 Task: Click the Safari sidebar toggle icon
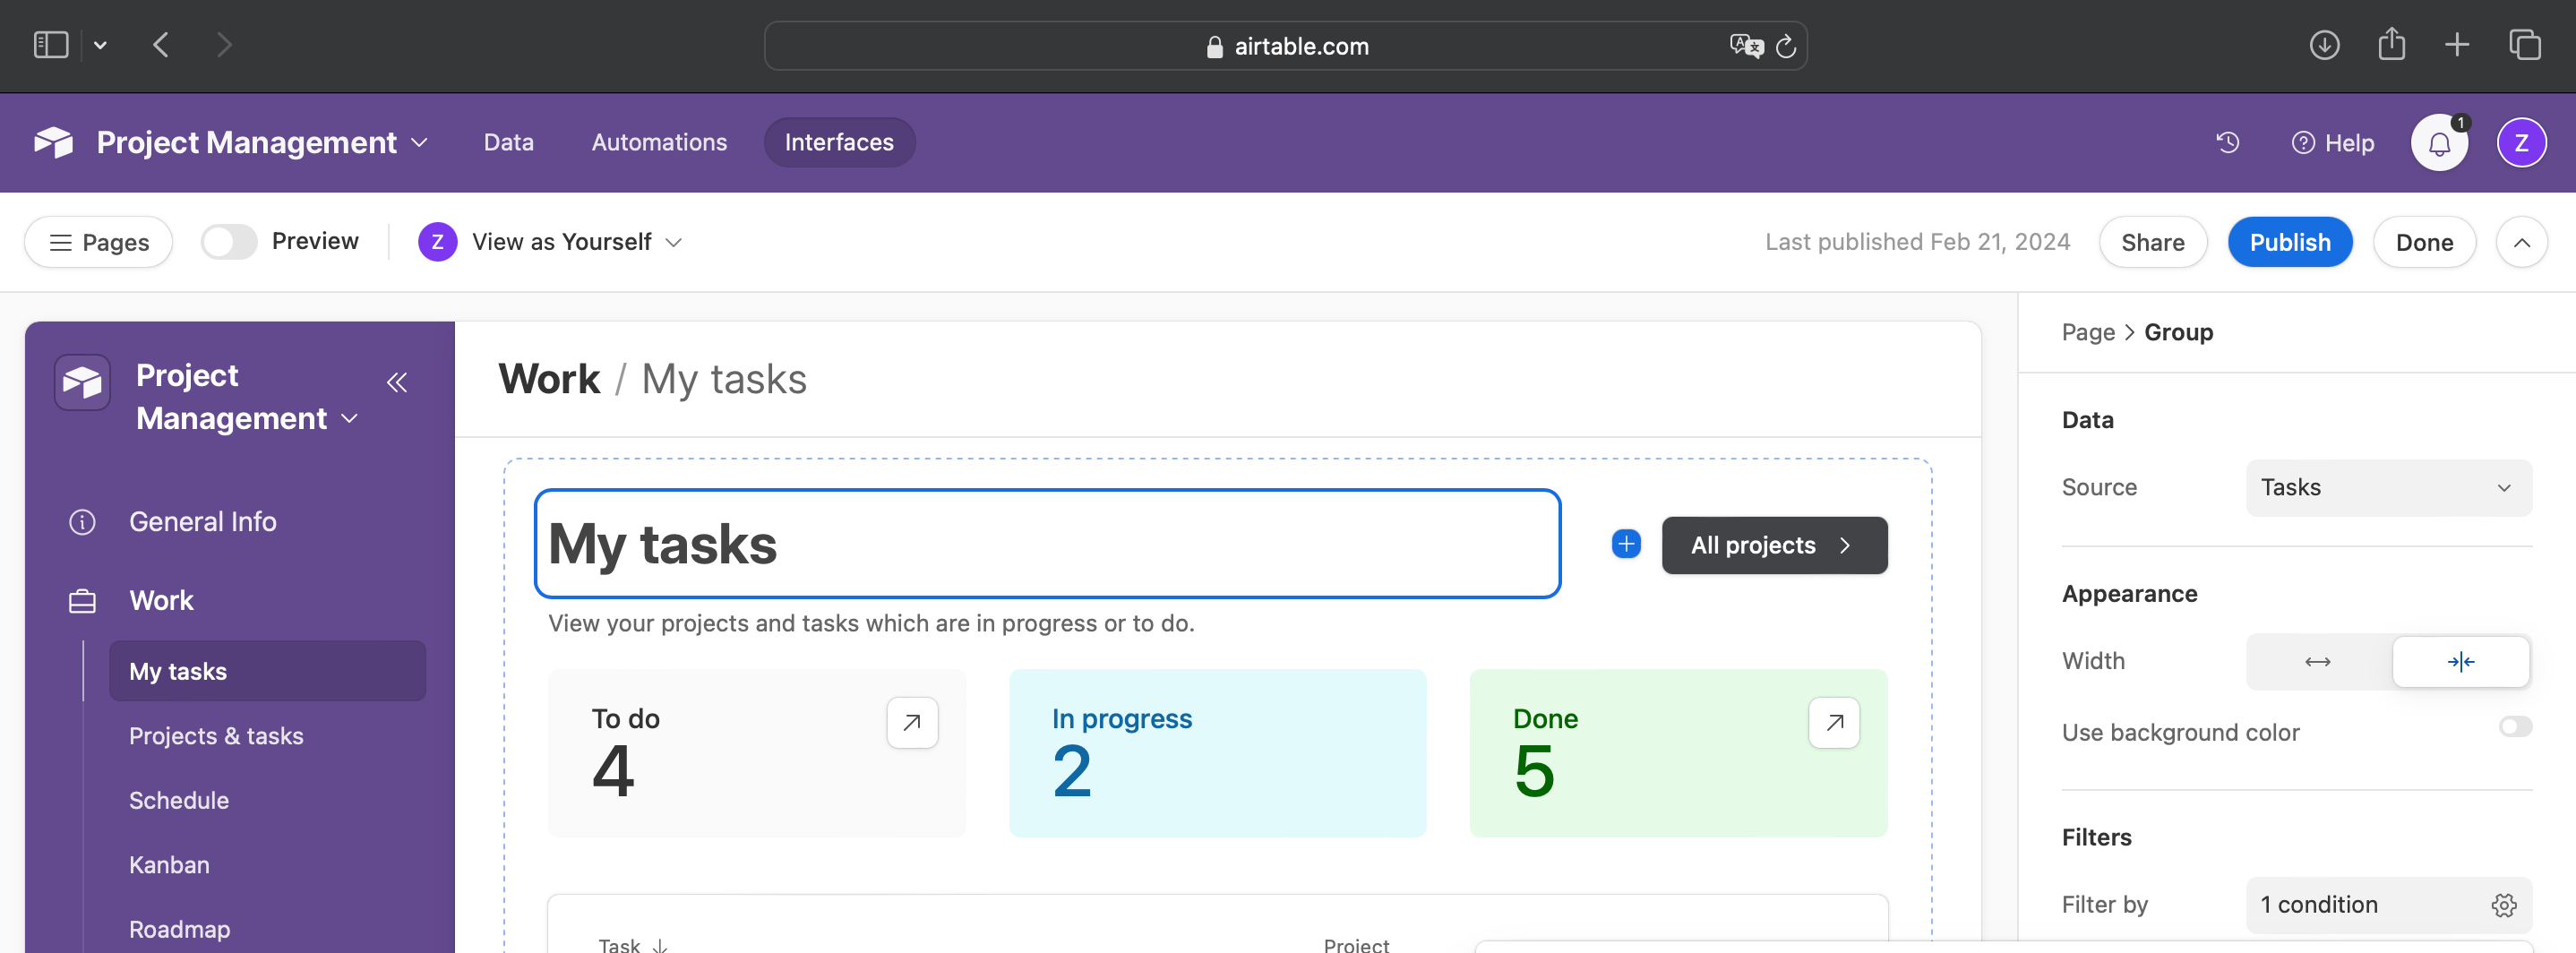pos(51,45)
